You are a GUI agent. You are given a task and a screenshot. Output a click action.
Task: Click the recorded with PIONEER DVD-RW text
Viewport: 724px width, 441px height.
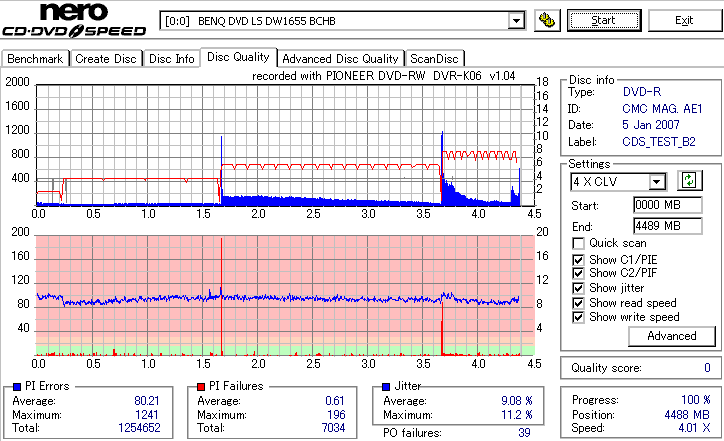pyautogui.click(x=383, y=76)
